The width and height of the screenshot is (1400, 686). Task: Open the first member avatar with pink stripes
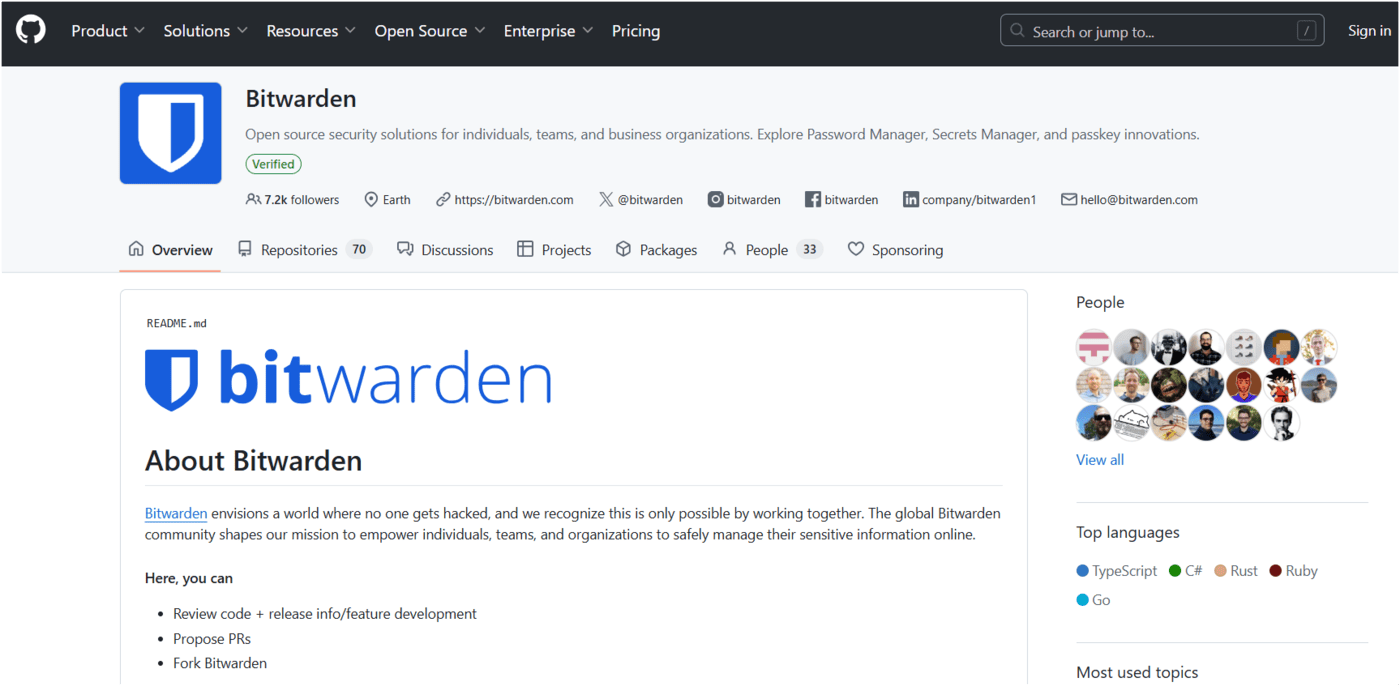click(1094, 347)
